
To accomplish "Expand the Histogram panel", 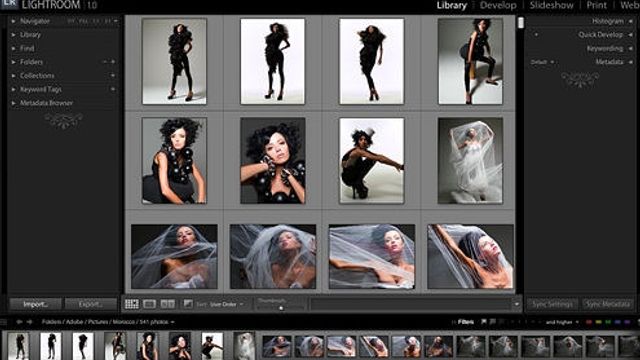I will [631, 21].
